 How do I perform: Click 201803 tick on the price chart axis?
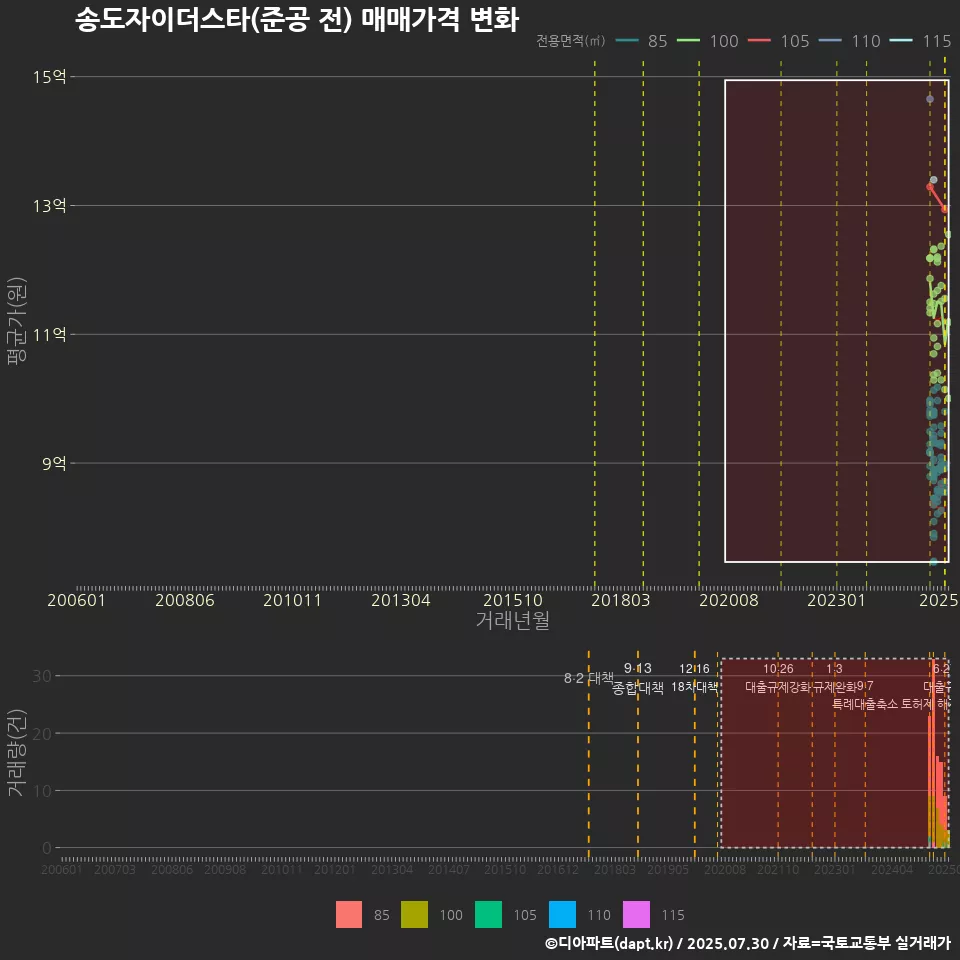click(x=620, y=600)
